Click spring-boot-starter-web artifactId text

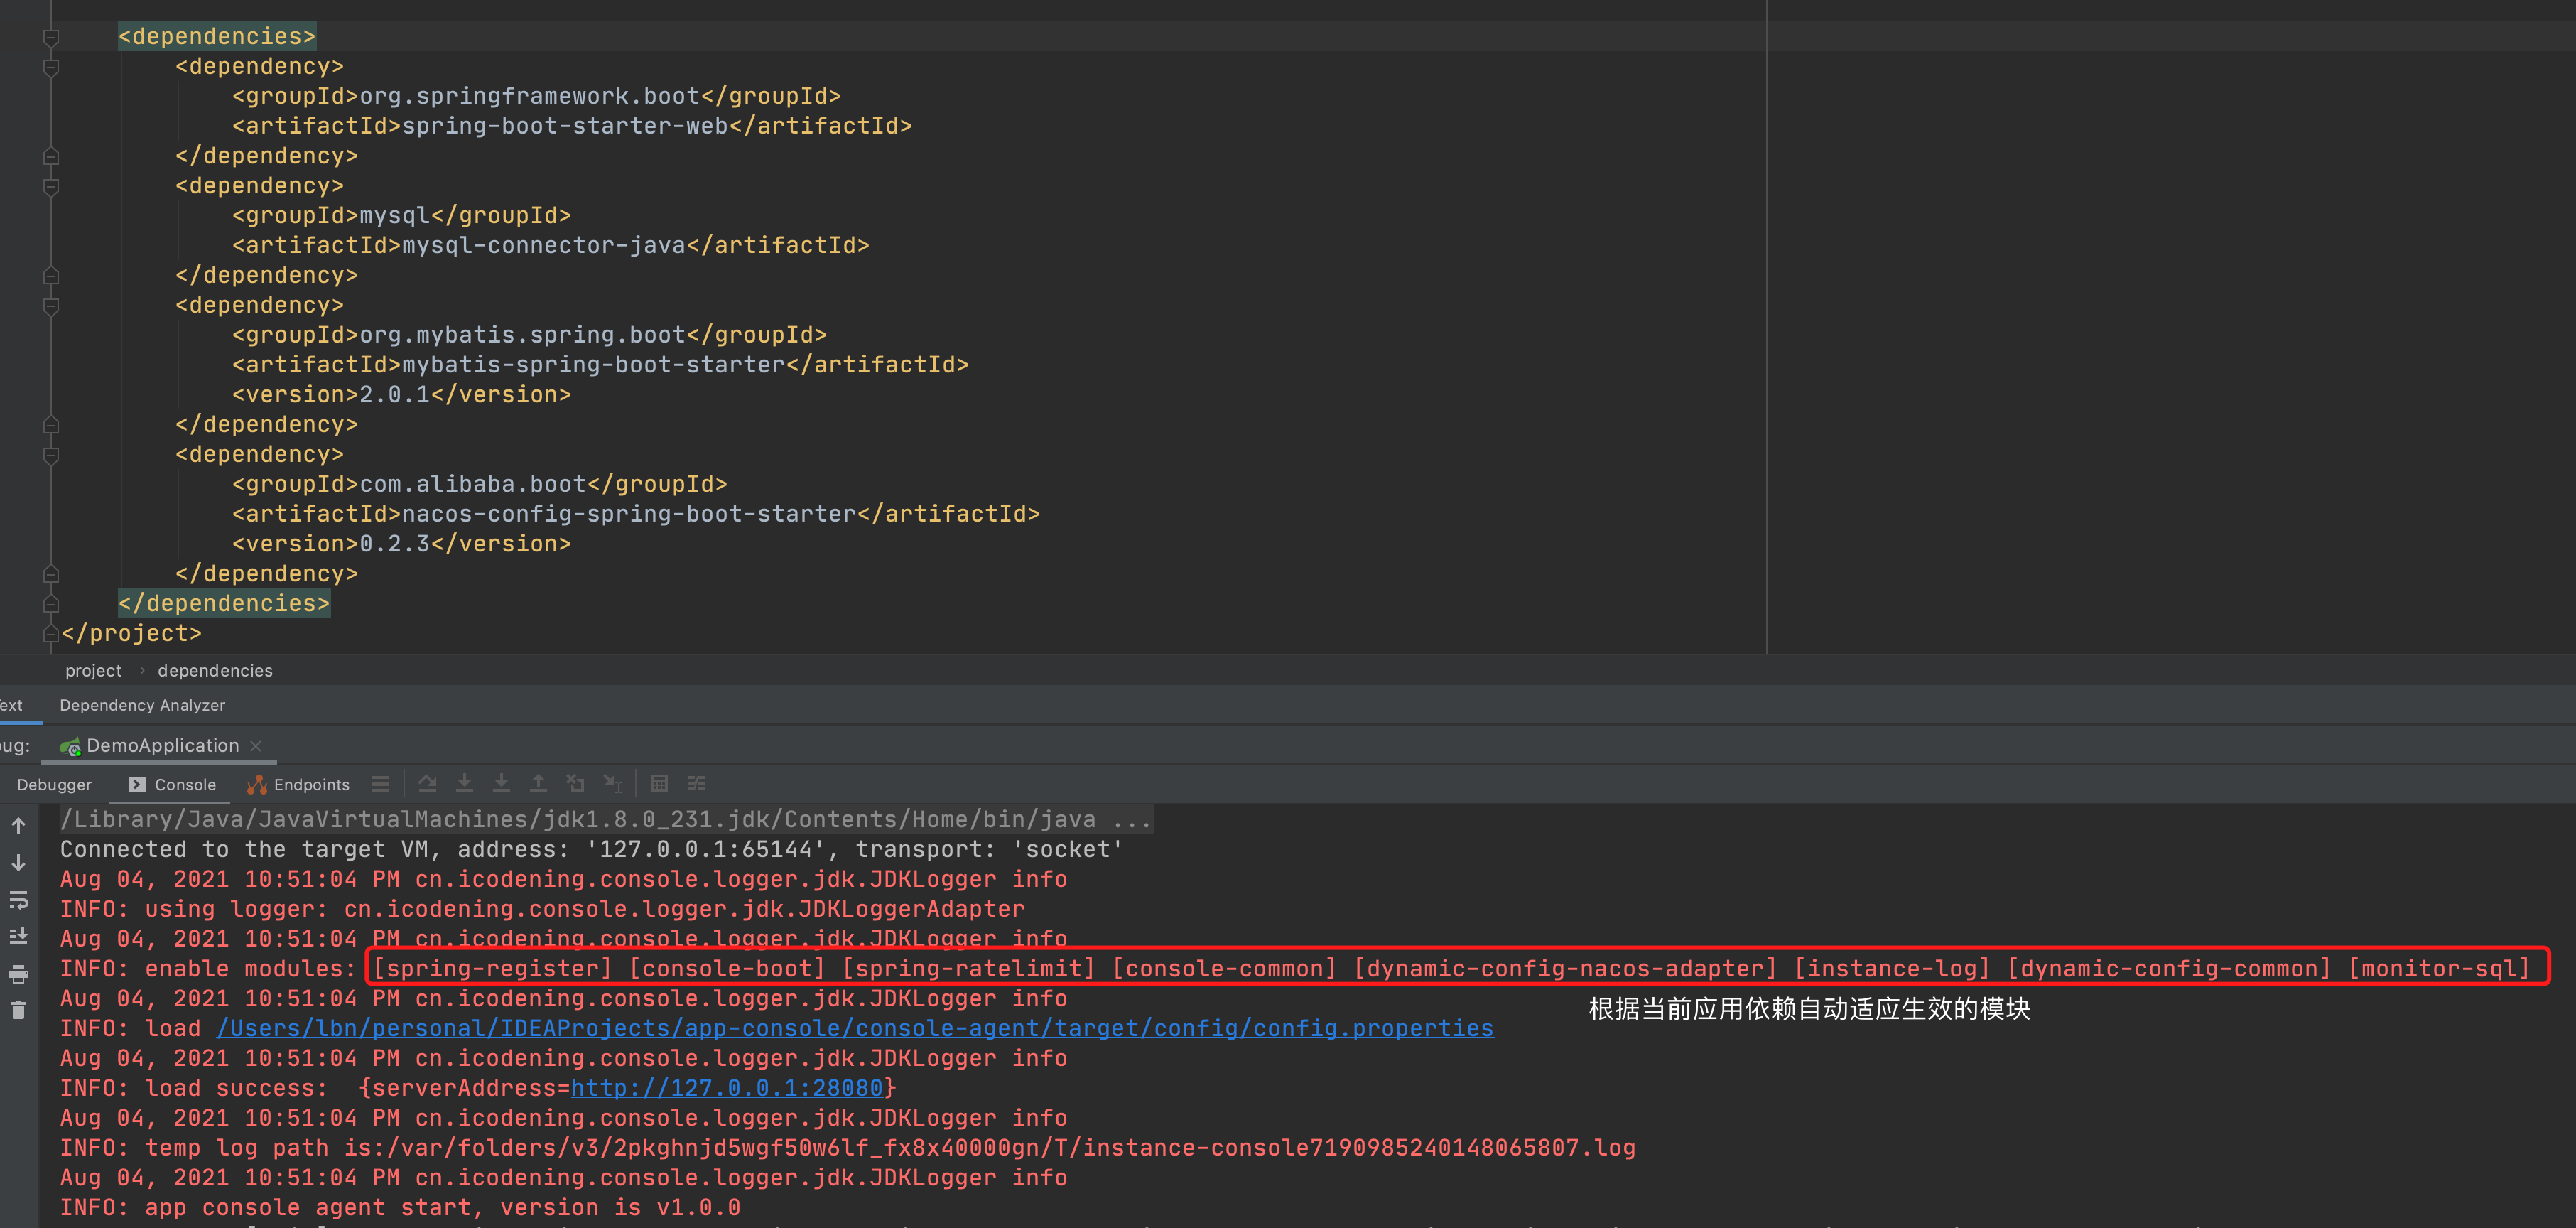click(565, 126)
